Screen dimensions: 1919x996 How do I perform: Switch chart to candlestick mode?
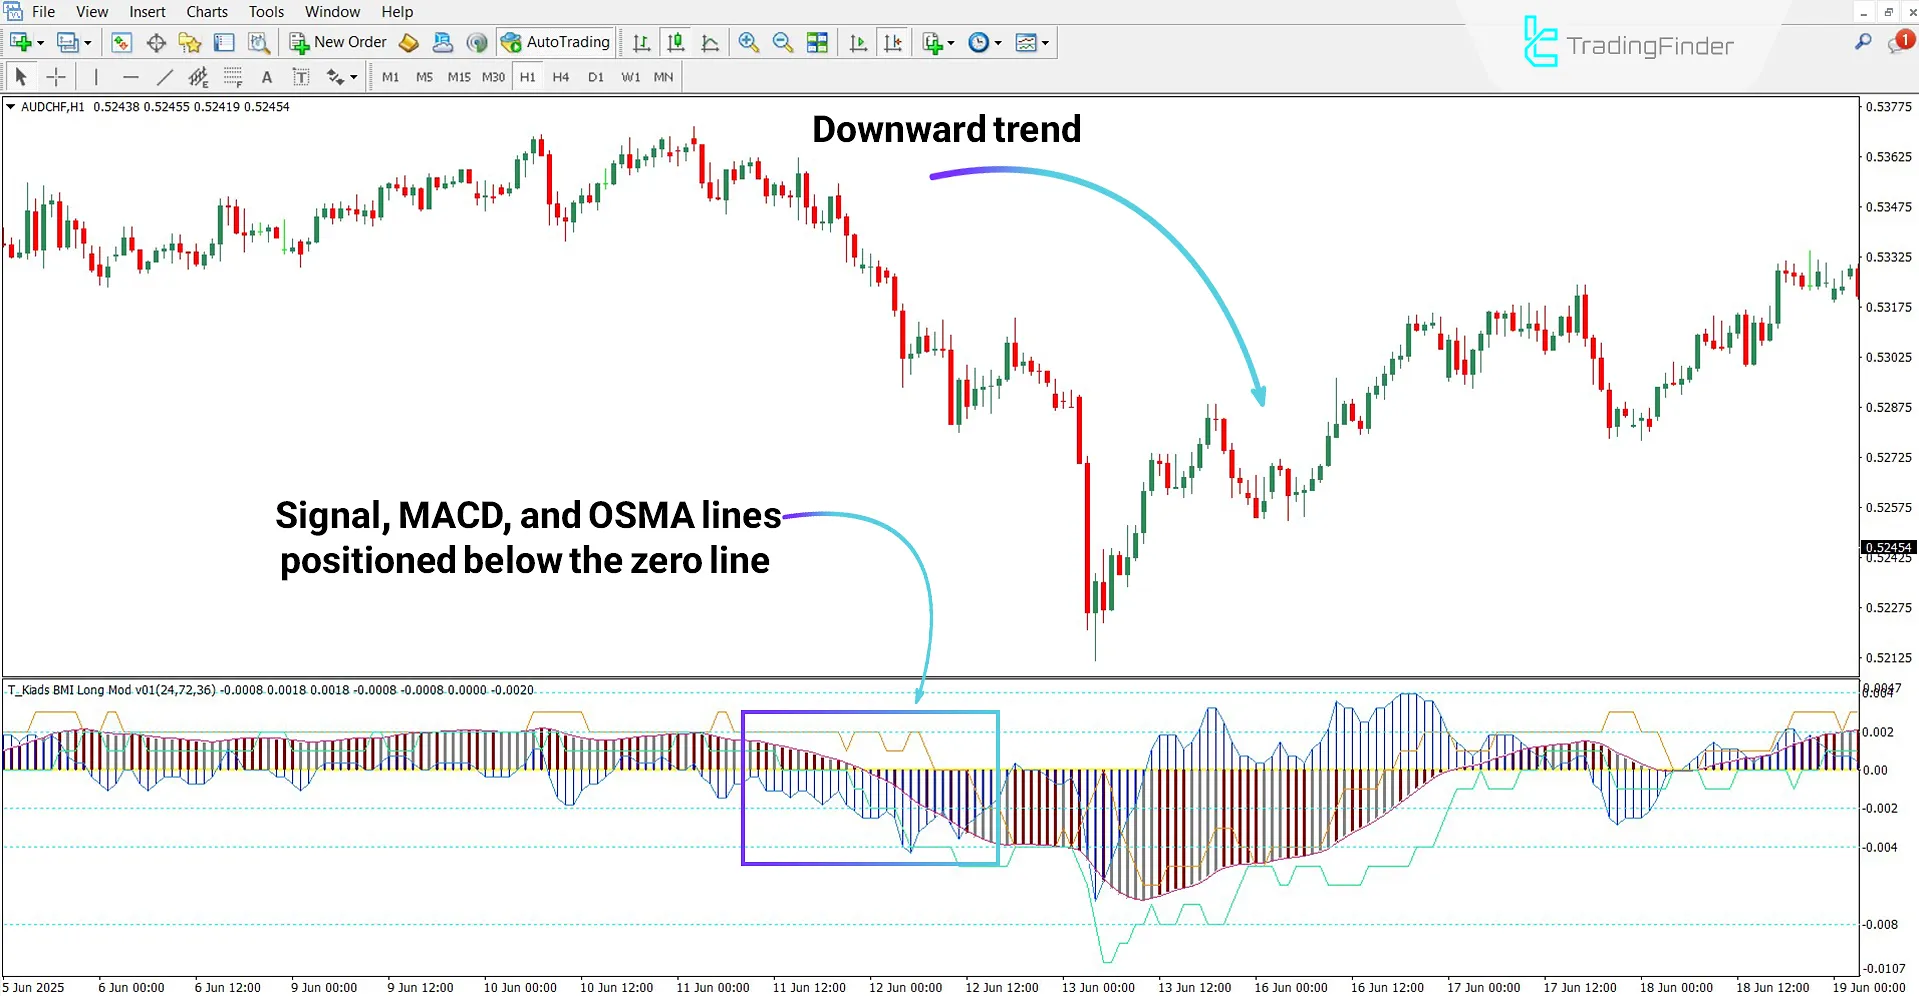point(675,42)
